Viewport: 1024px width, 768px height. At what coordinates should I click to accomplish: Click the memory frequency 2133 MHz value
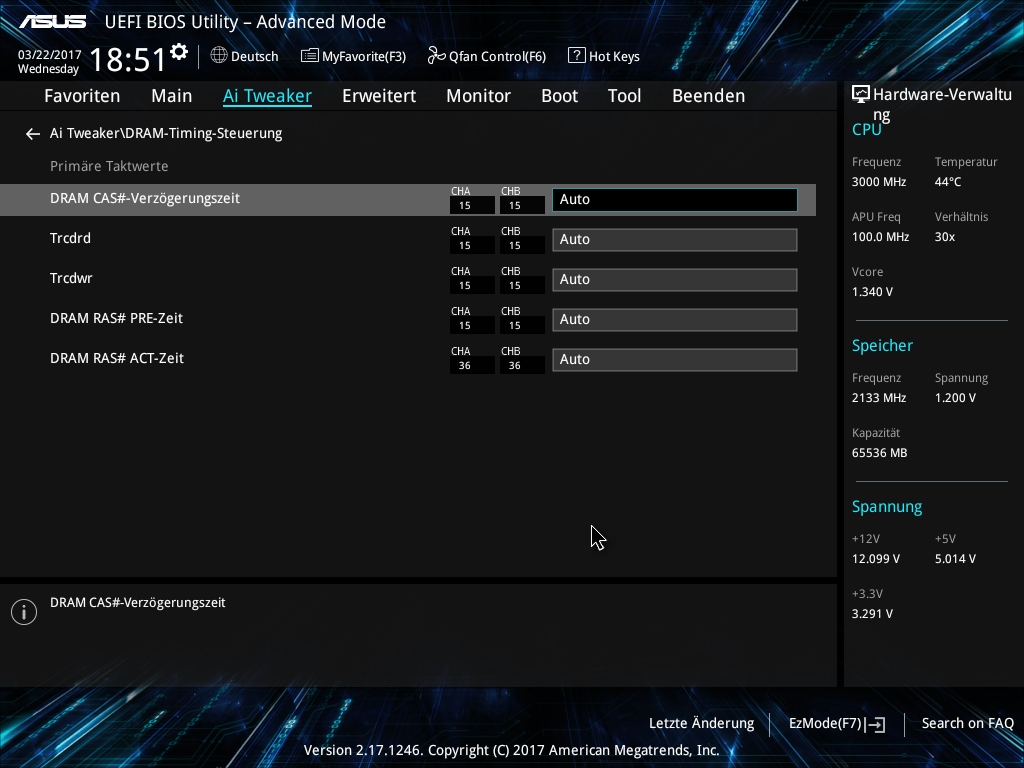[x=879, y=398]
